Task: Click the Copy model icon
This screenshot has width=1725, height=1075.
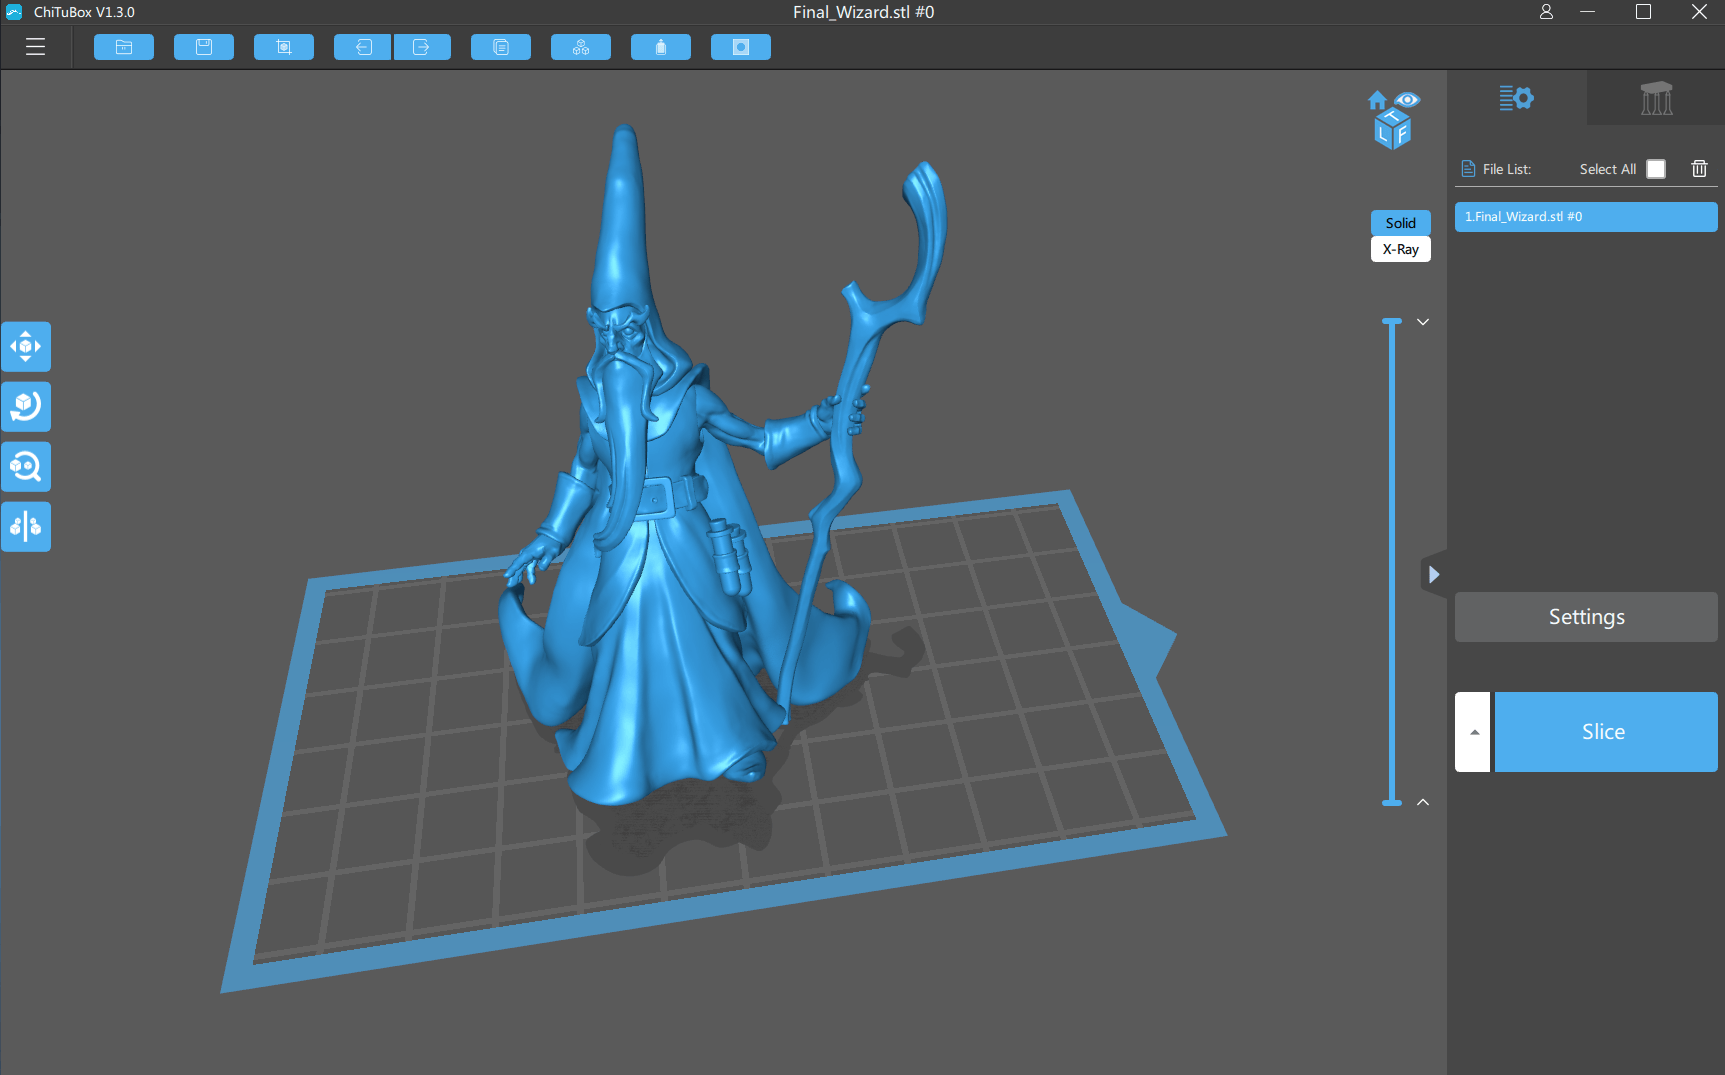Action: 500,46
